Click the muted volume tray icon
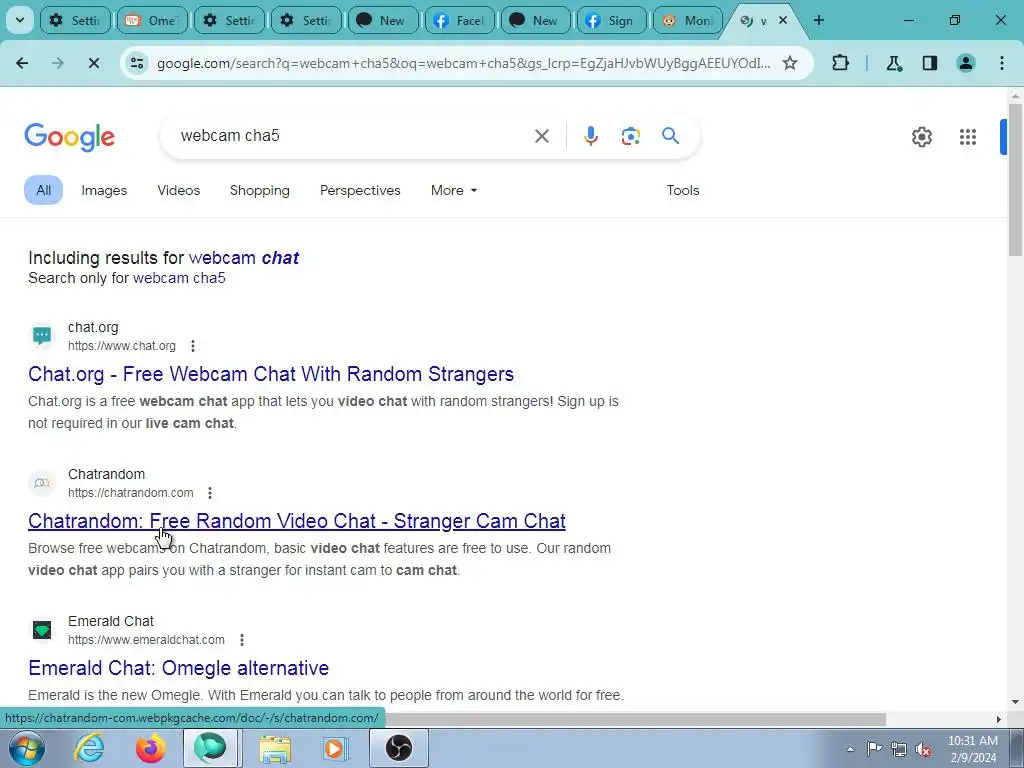The image size is (1024, 768). pos(923,749)
